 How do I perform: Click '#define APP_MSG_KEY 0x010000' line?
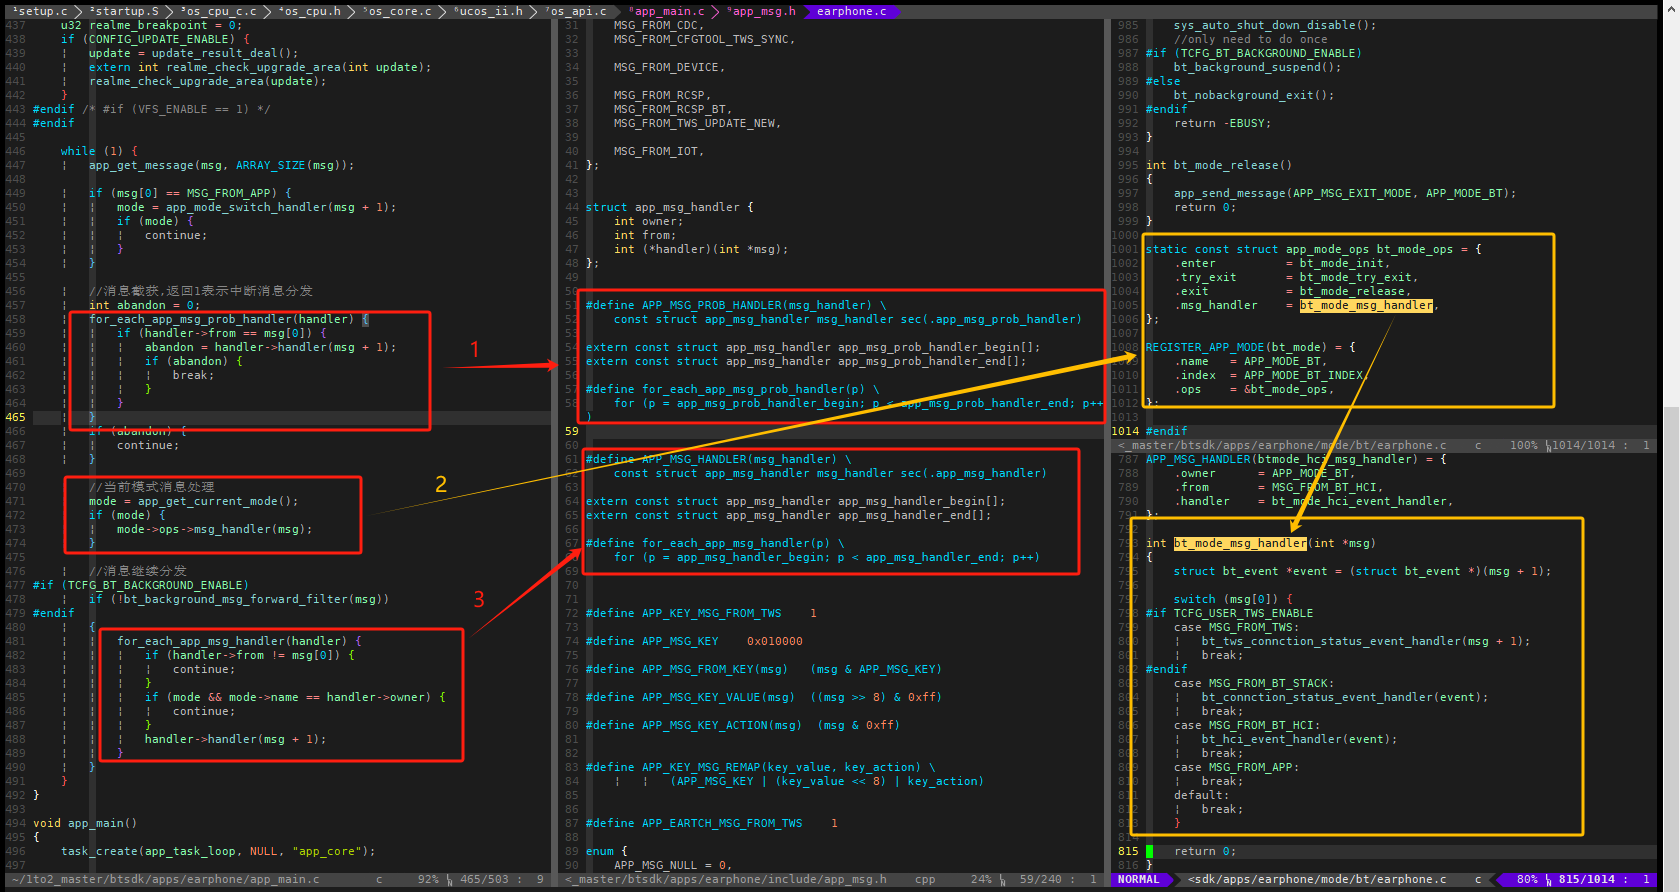coord(694,641)
